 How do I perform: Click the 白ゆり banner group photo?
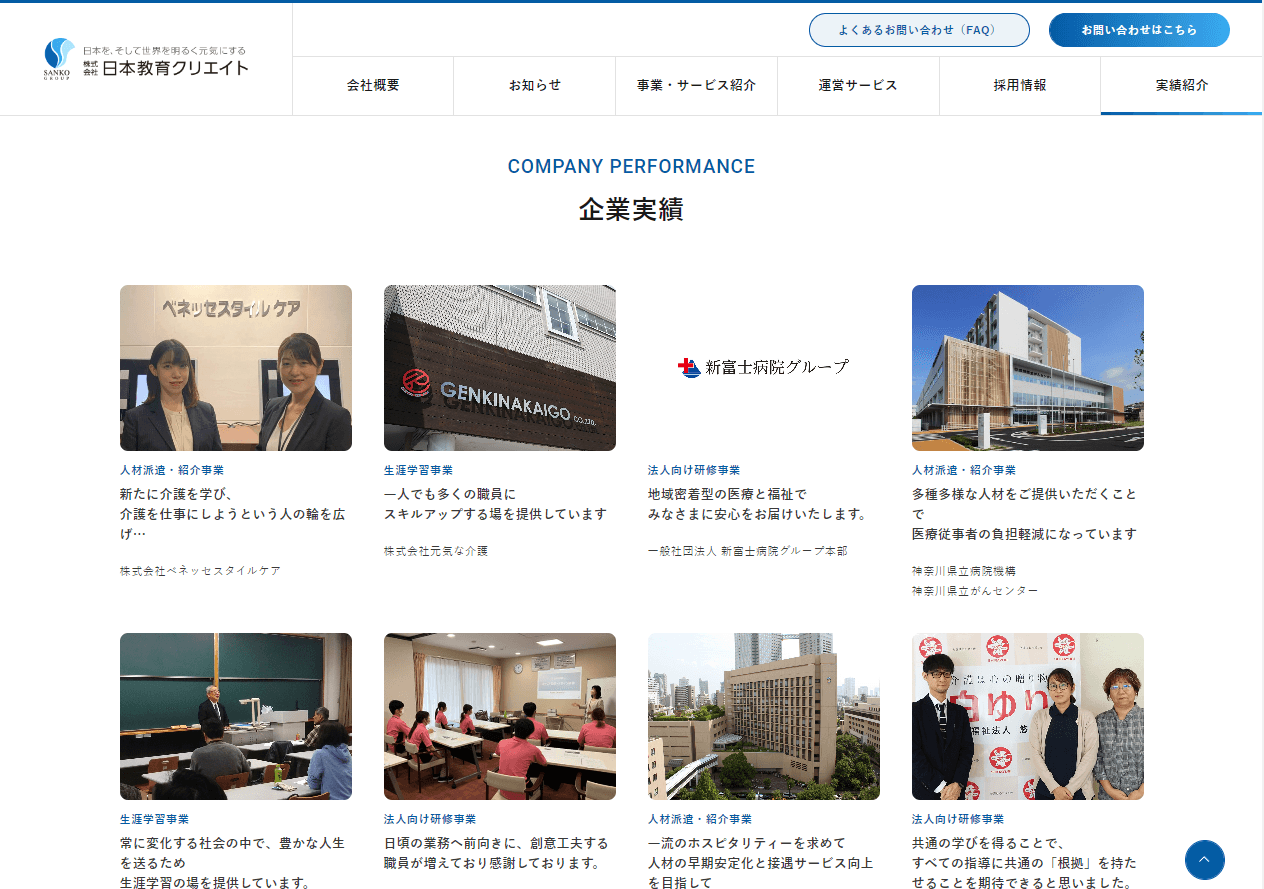pos(1028,716)
